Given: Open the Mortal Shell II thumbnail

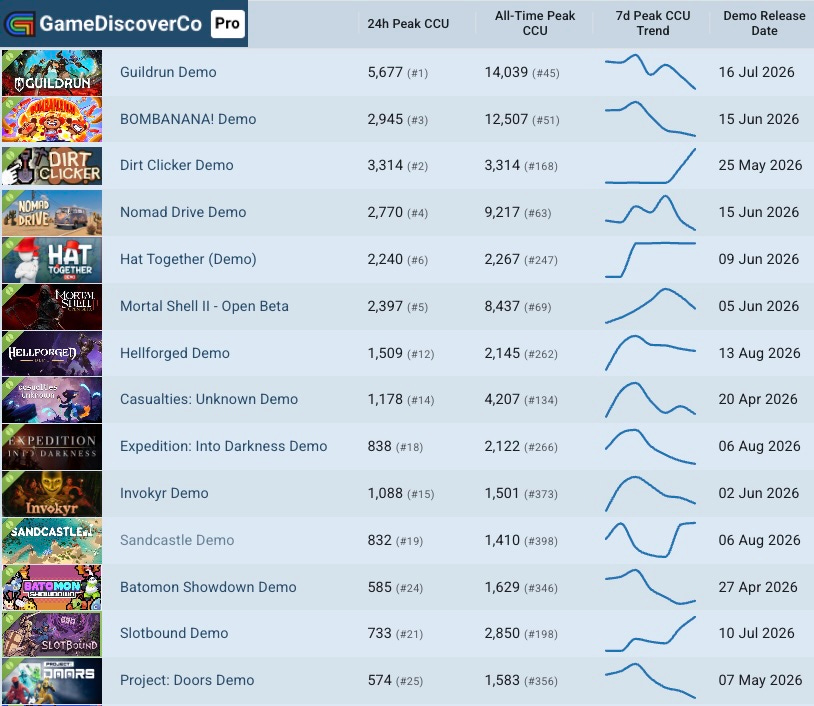Looking at the screenshot, I should (x=52, y=307).
